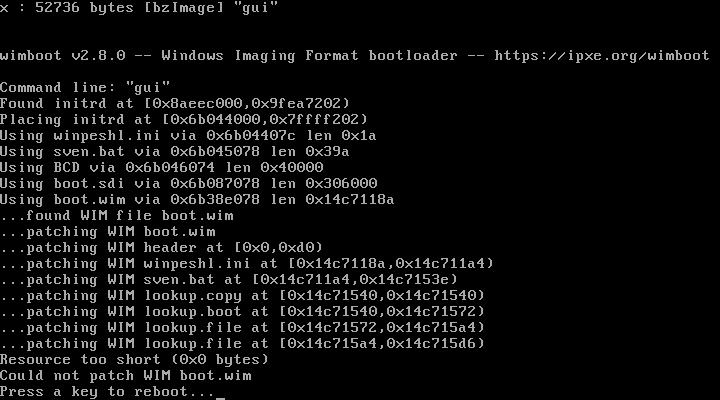Click the 'Command line: "gui"' line
Image resolution: width=720 pixels, height=400 pixels.
(85, 87)
